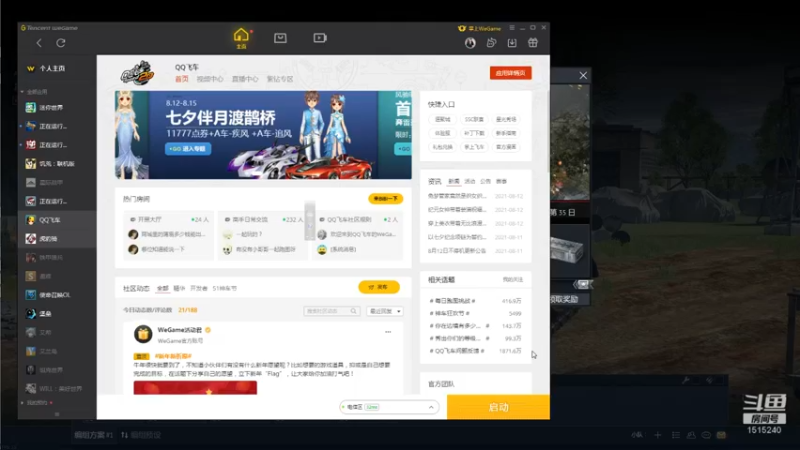Select the 51神车节 community filter tab
Viewport: 800px width, 450px height.
pos(224,288)
